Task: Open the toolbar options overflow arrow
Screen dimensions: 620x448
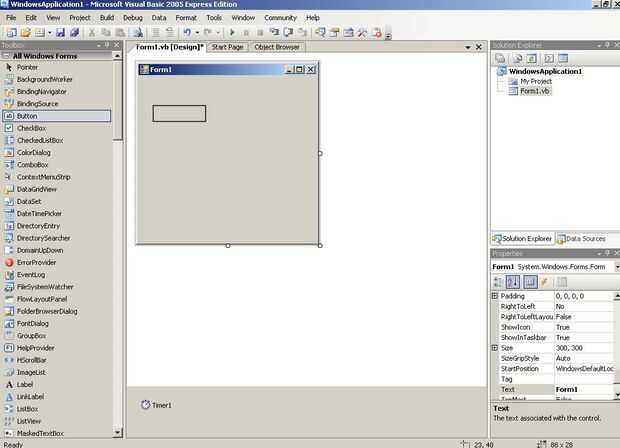Action: [x=388, y=35]
